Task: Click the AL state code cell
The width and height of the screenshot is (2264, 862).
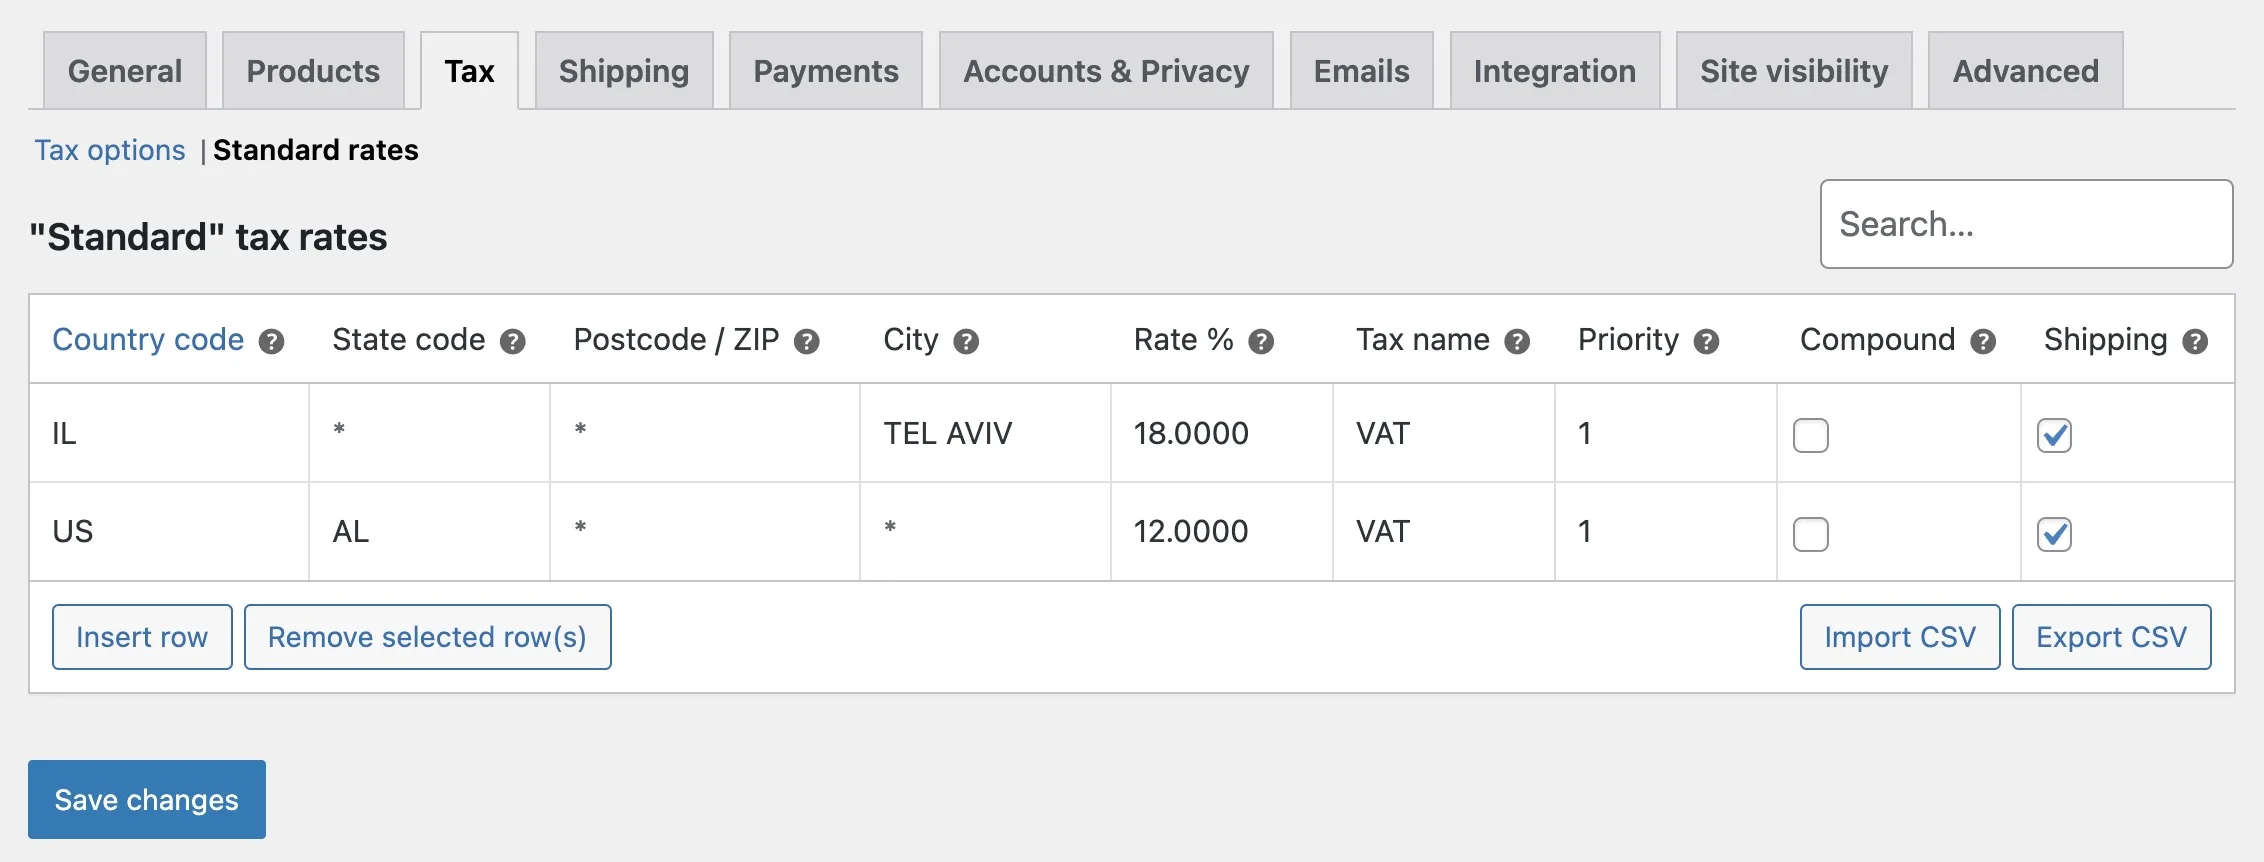Action: 429,531
